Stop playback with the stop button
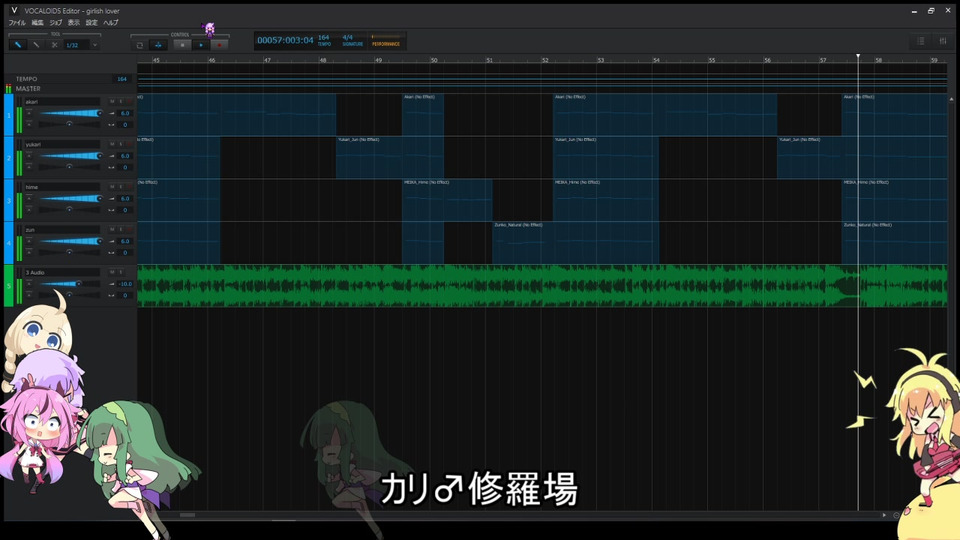This screenshot has height=540, width=960. pyautogui.click(x=182, y=45)
